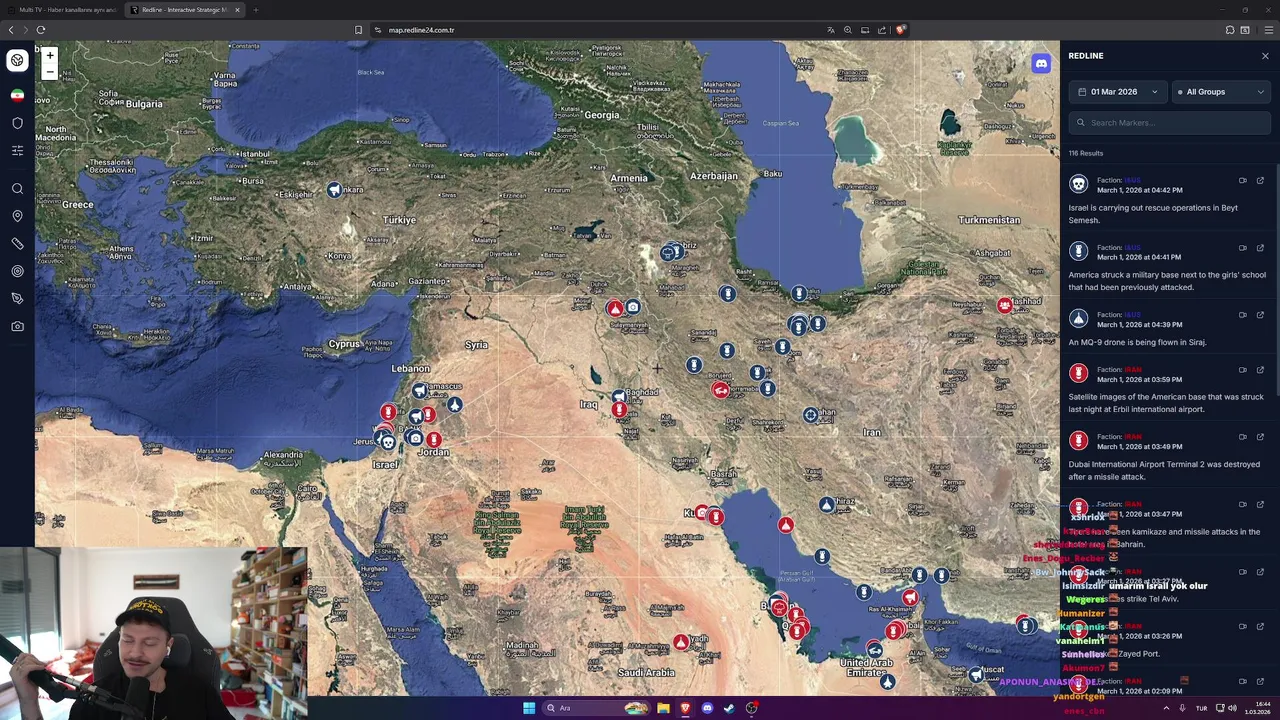
Task: Open external link for Beyt Semesh rescue entry
Action: click(x=1260, y=181)
